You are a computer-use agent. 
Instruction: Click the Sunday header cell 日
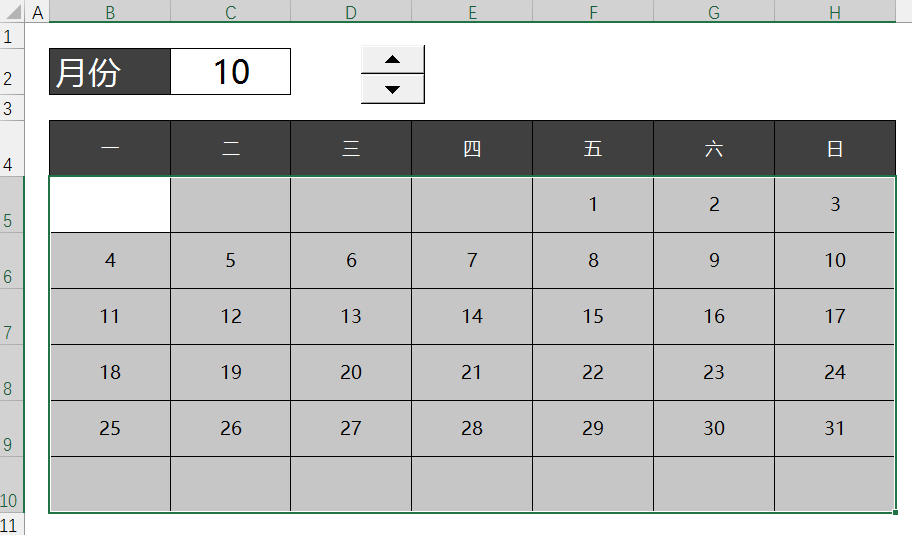[835, 148]
